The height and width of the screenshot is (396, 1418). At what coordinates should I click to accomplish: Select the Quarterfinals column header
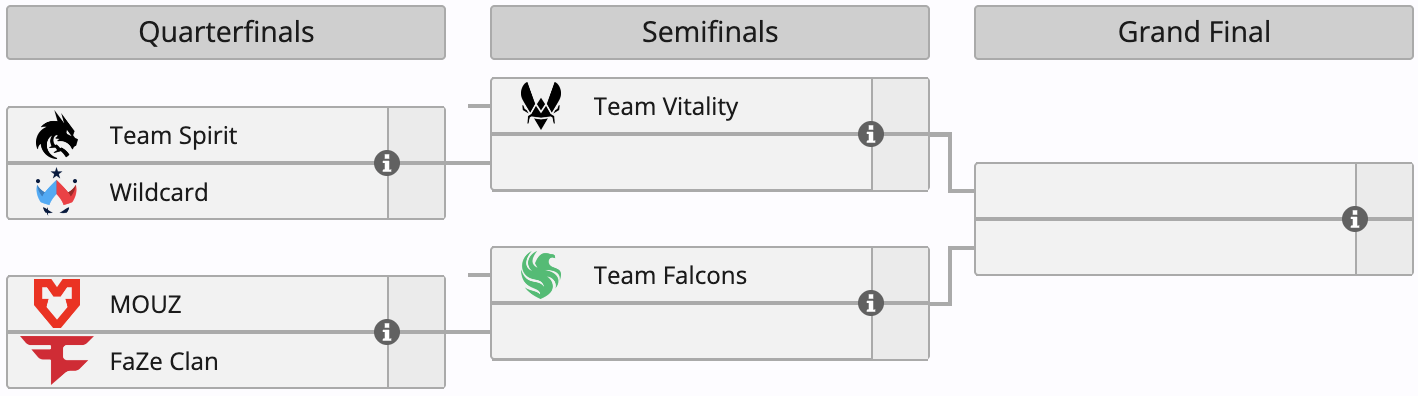226,32
